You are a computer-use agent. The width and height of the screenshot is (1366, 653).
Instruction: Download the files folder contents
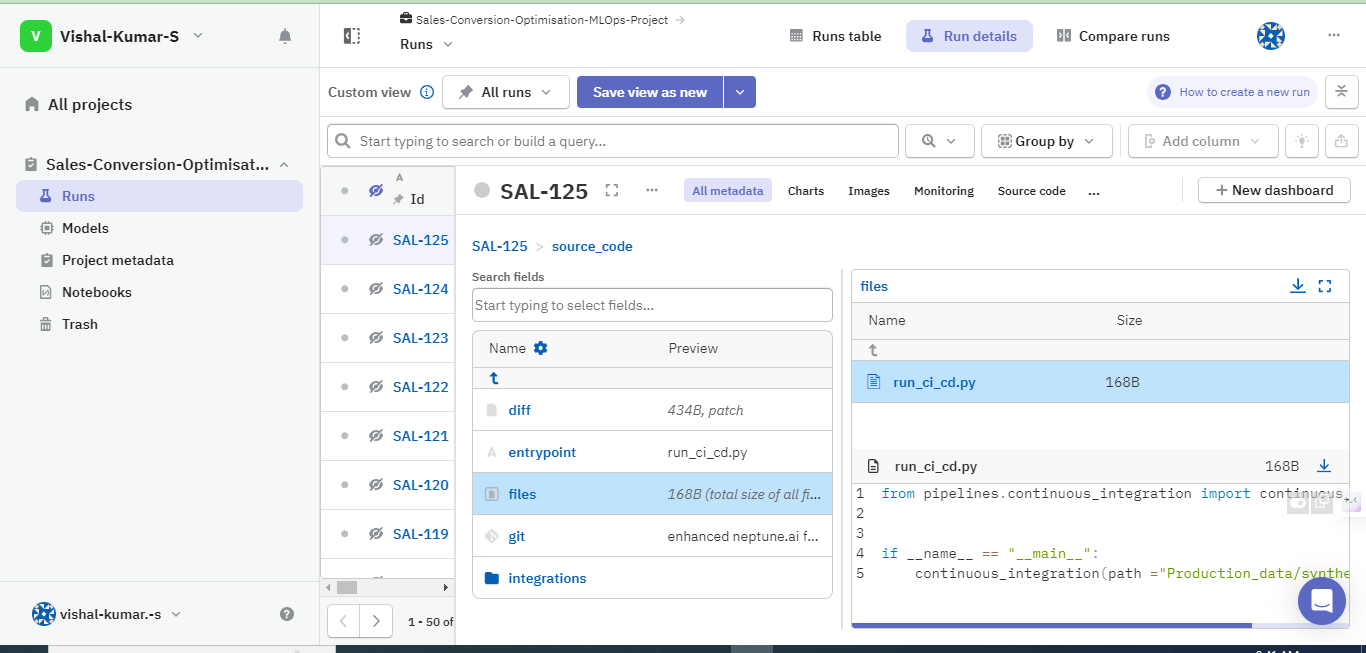(1298, 286)
